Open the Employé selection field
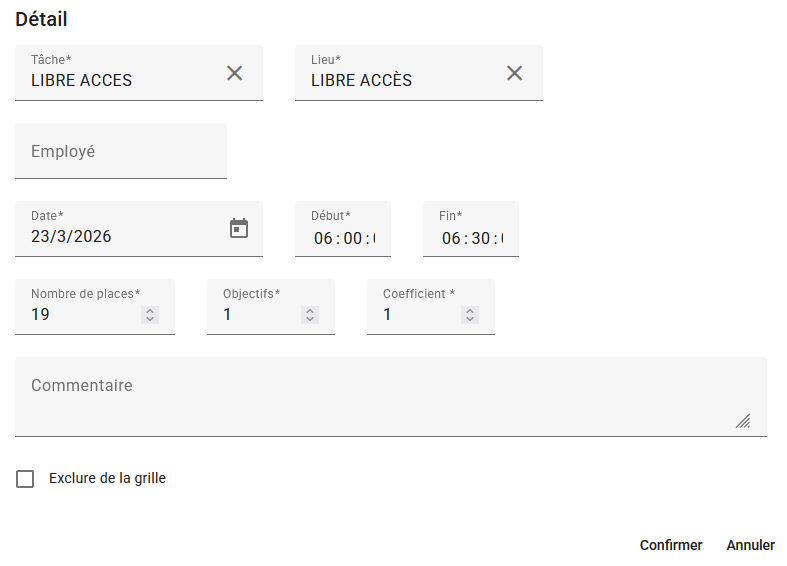 [120, 152]
